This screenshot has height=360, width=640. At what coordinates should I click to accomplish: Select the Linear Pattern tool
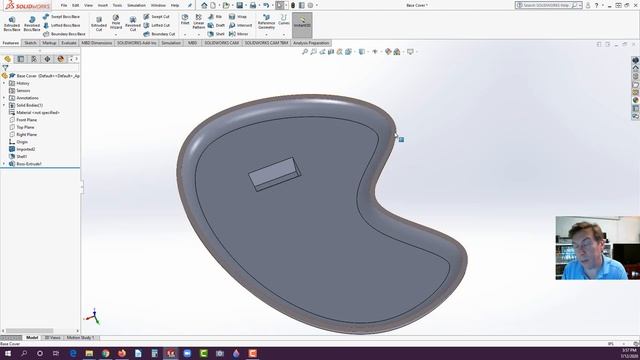click(x=198, y=22)
